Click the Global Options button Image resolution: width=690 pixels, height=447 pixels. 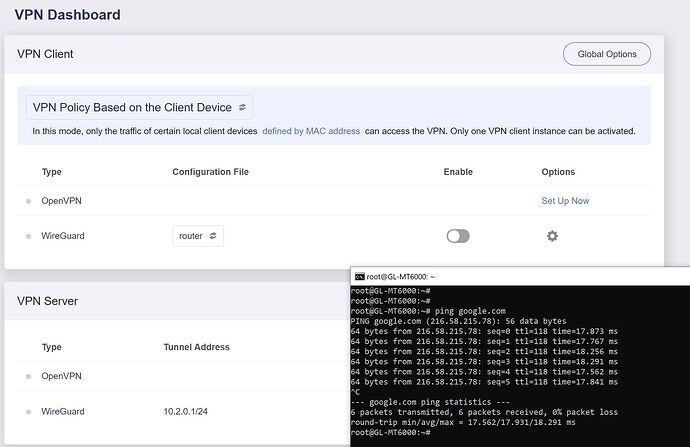(606, 54)
